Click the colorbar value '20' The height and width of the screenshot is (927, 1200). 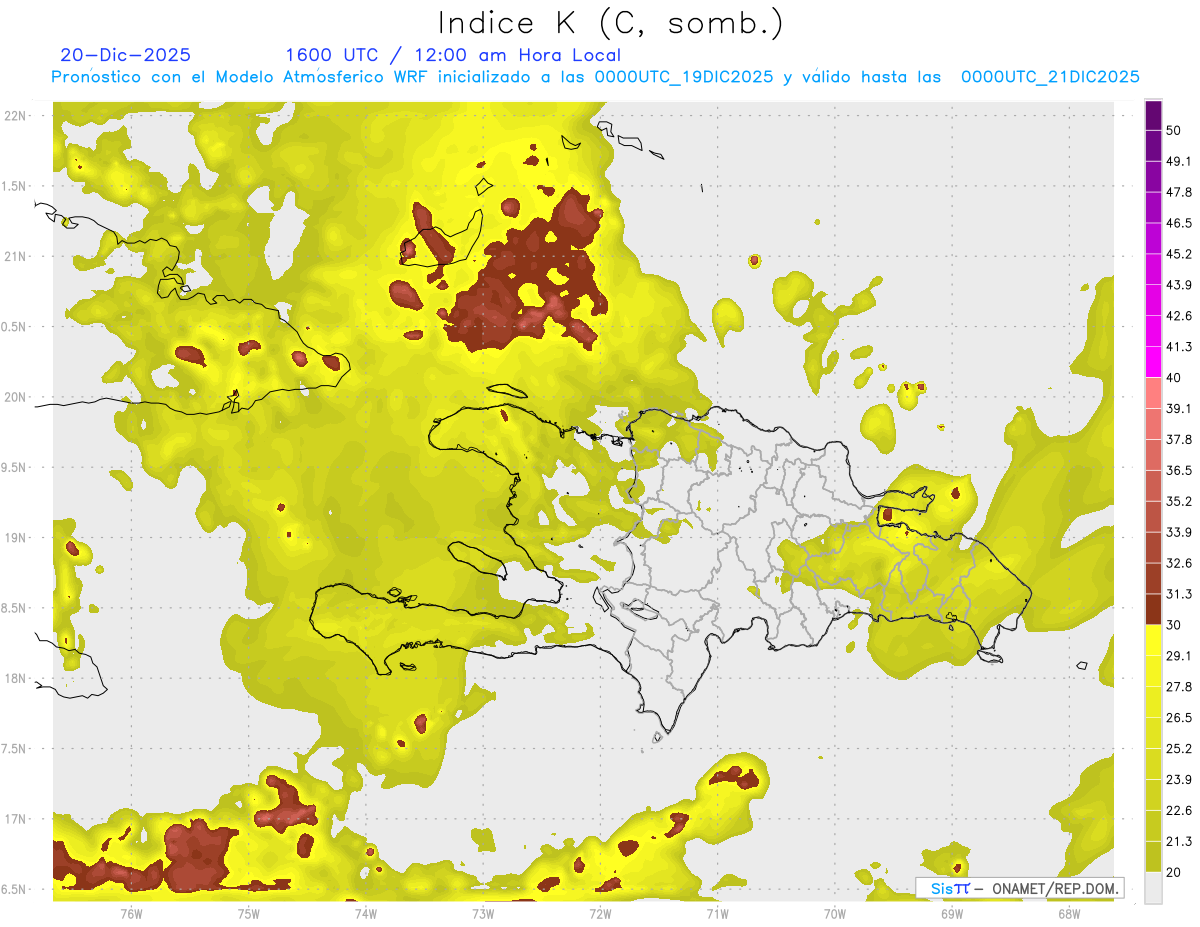point(1174,872)
